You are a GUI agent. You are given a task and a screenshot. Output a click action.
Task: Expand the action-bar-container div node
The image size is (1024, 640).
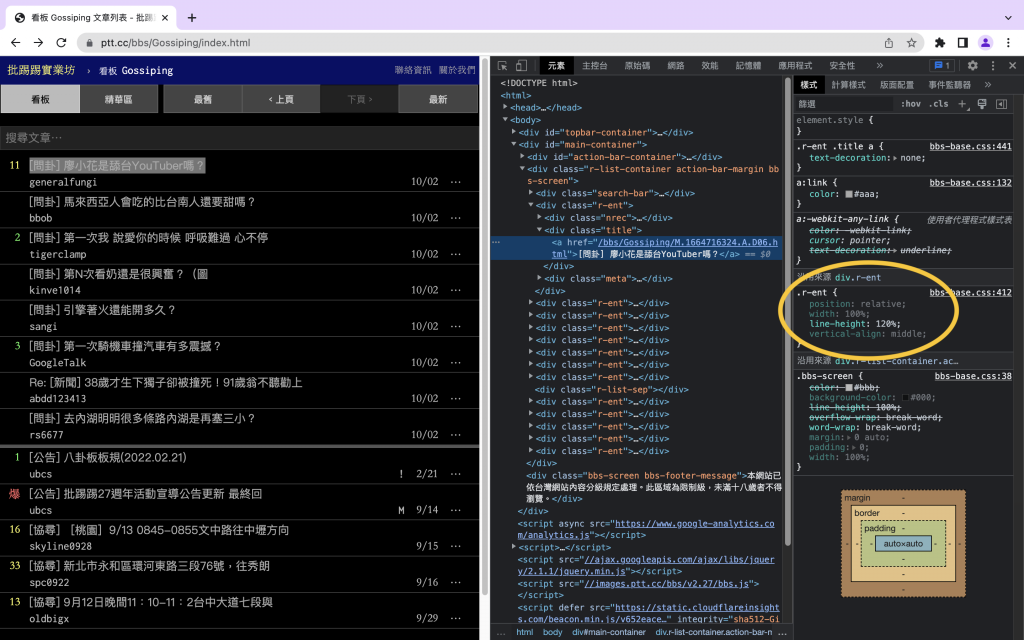click(x=522, y=157)
